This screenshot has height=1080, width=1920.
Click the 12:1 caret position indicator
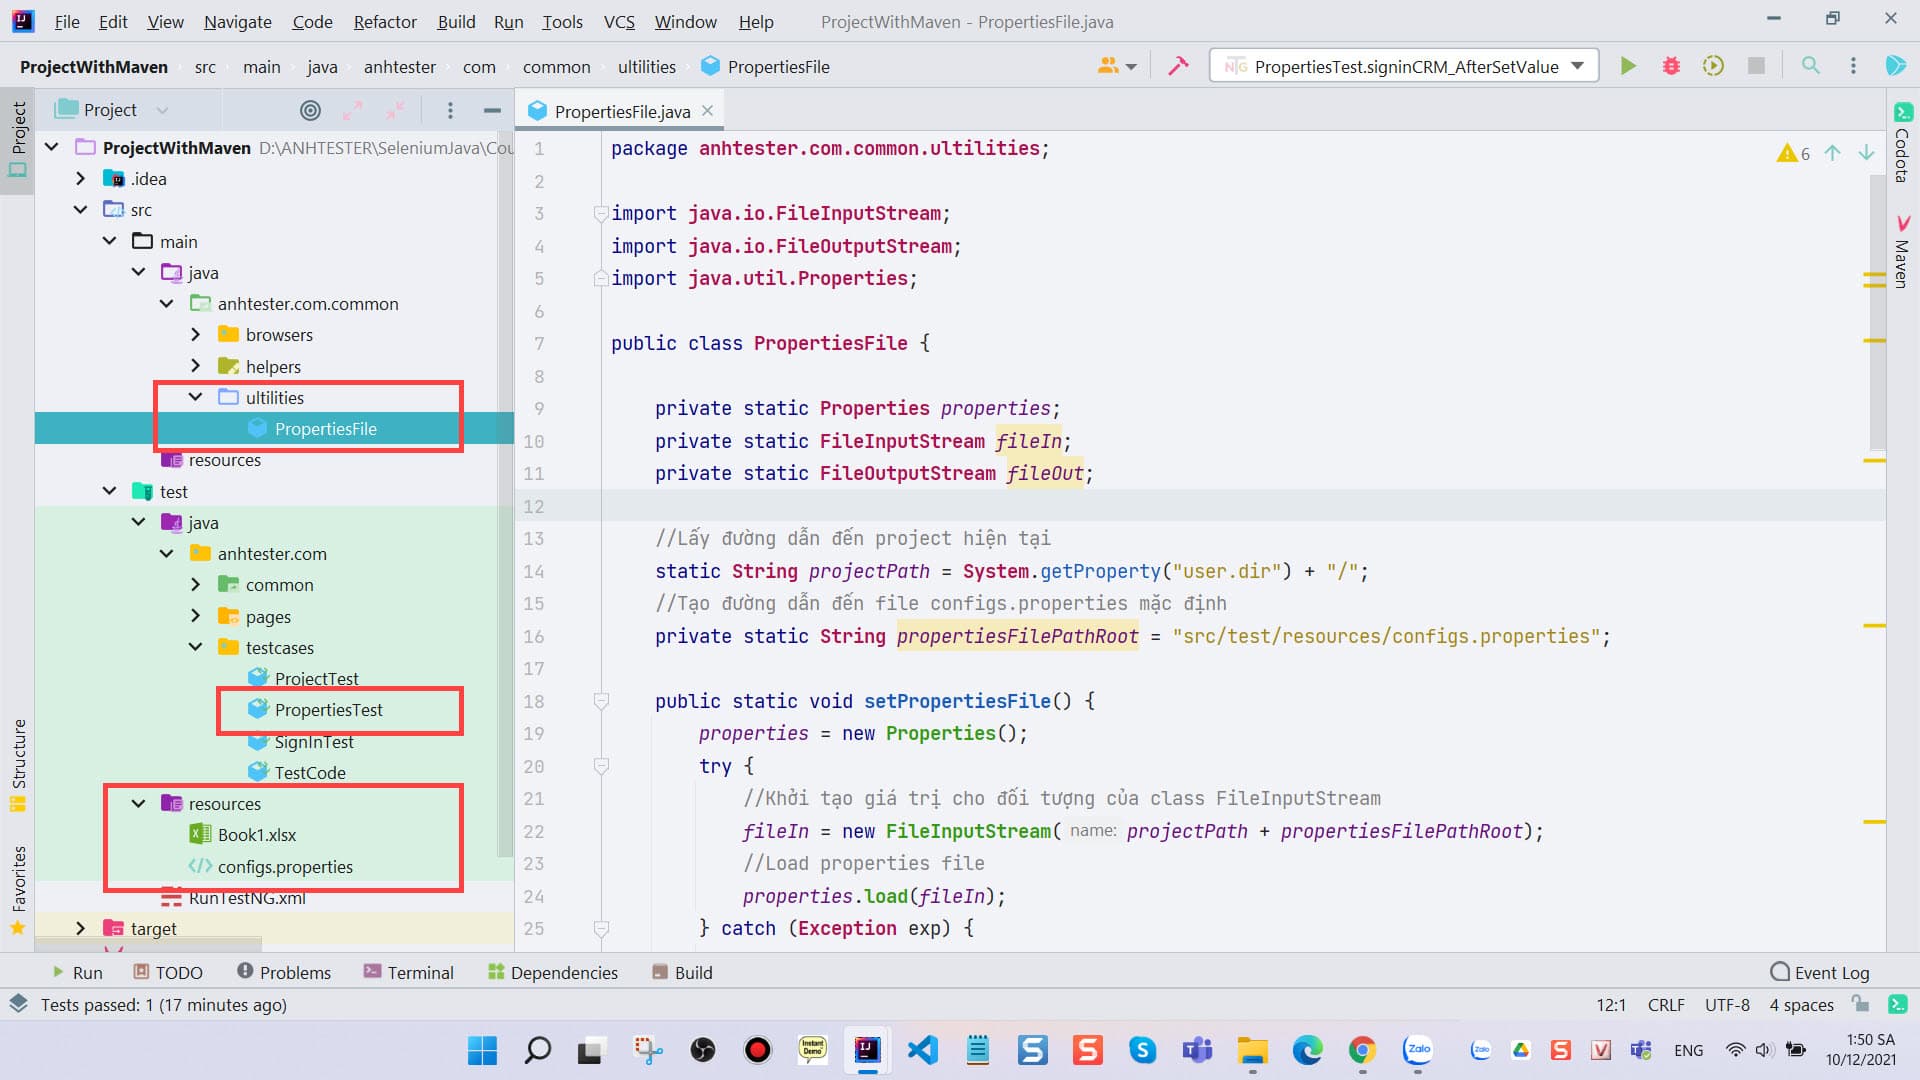(1611, 1005)
